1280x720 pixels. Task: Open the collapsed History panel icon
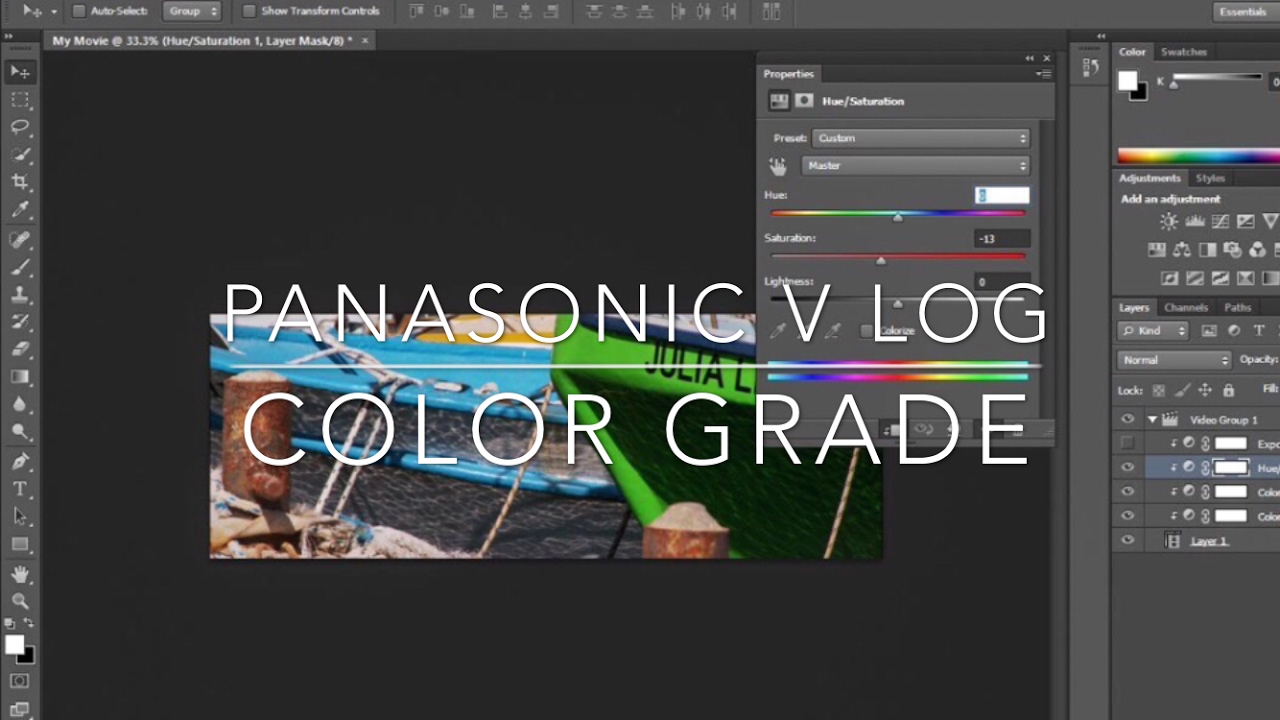point(1090,68)
